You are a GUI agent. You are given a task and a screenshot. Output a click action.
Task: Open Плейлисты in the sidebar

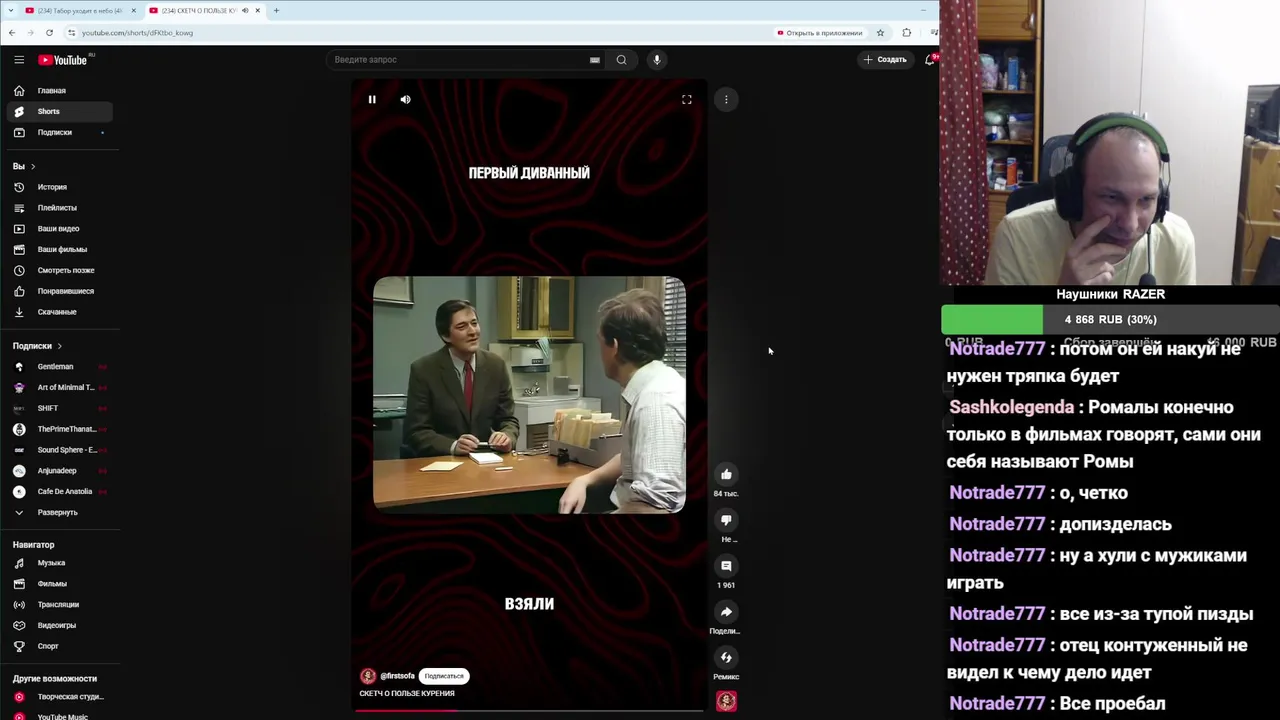click(60, 208)
